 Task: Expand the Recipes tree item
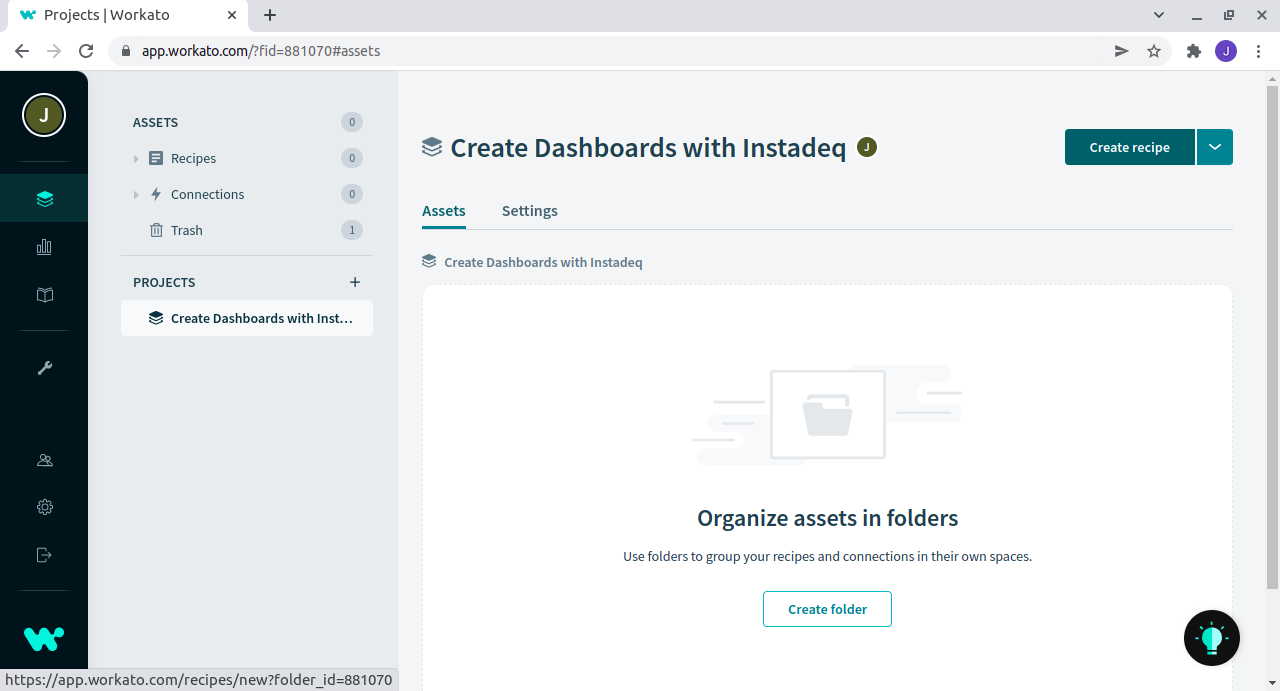click(136, 158)
